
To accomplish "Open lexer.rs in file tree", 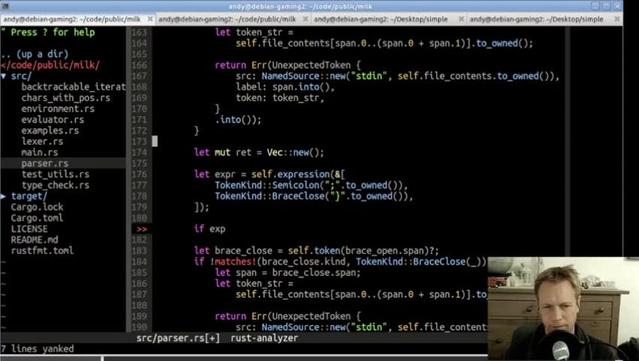I will (42, 142).
